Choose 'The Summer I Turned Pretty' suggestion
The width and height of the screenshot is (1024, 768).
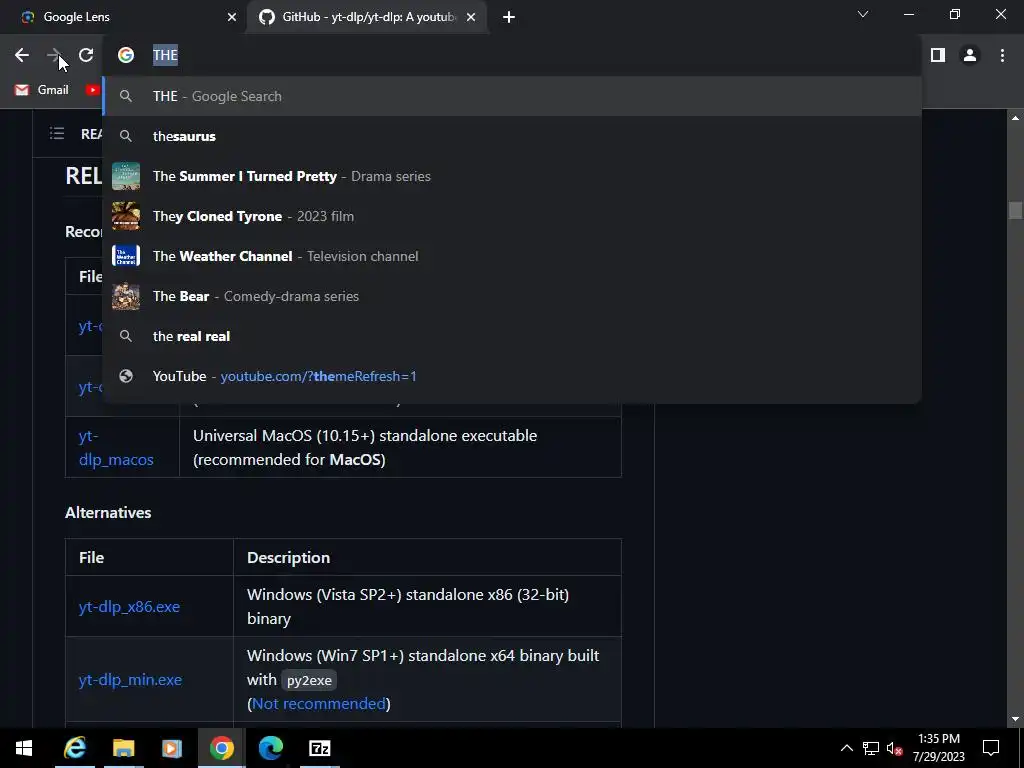512,176
